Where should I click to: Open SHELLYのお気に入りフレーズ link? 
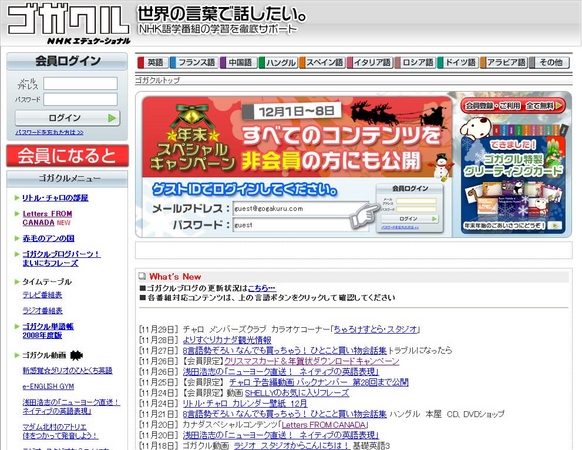click(297, 392)
